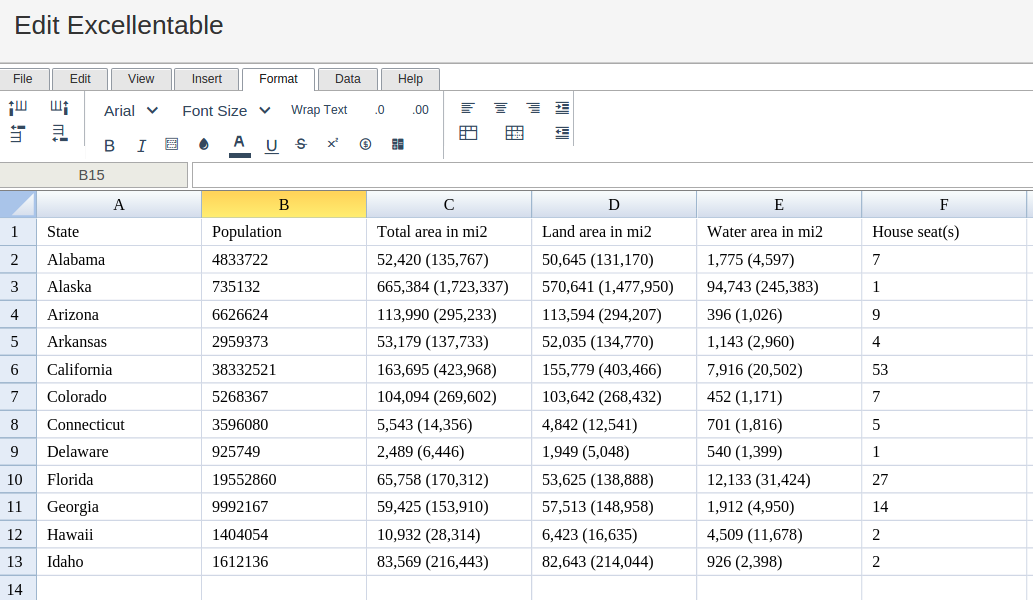Click the increase indent icon
This screenshot has height=600, width=1033.
[x=562, y=108]
